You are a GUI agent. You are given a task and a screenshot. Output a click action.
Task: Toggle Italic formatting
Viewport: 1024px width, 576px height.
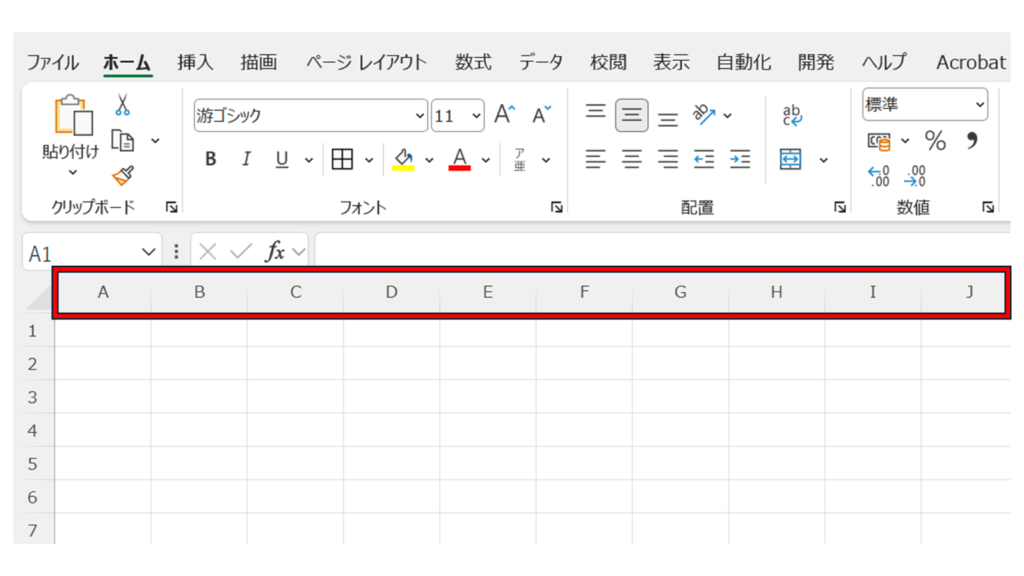246,160
